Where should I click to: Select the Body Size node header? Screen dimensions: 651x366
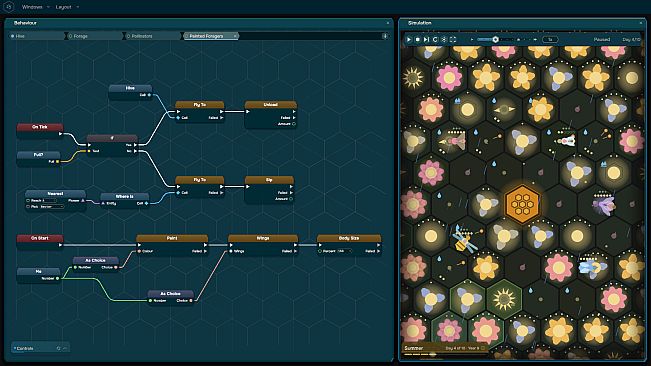349,238
